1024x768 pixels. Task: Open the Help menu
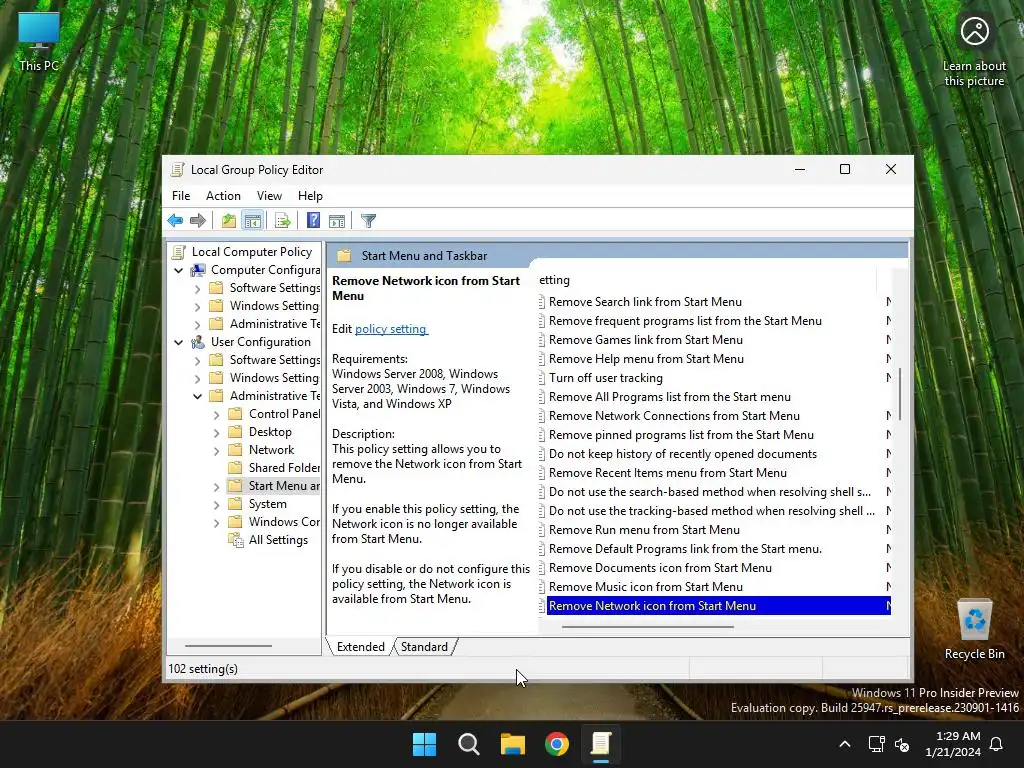click(x=310, y=196)
